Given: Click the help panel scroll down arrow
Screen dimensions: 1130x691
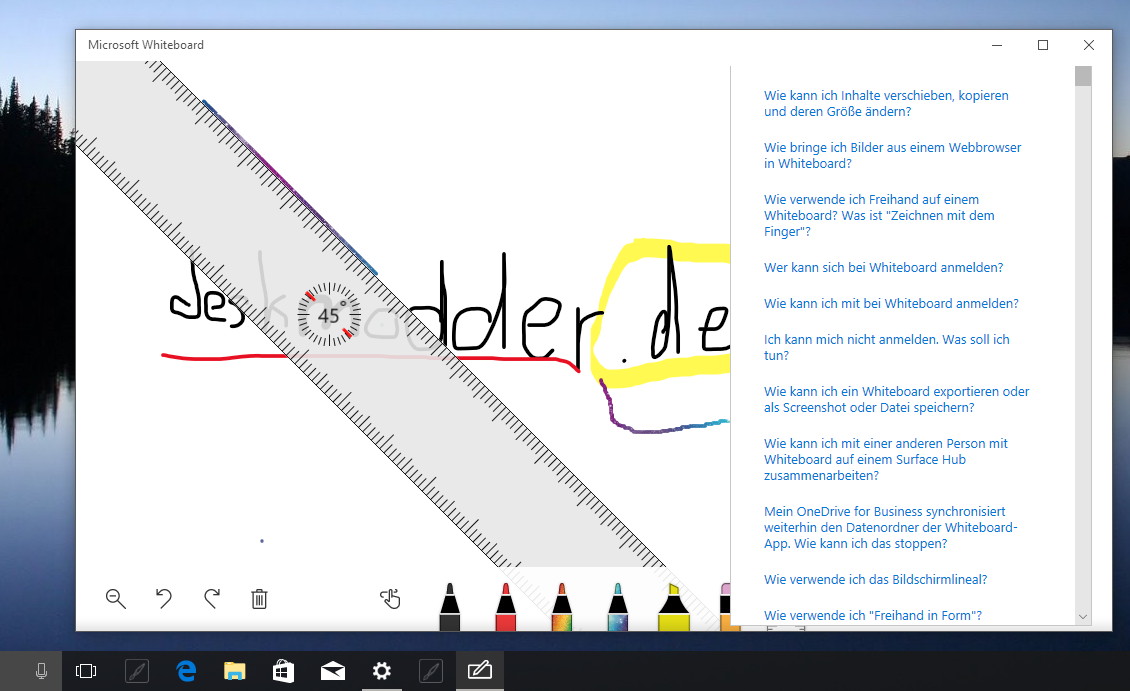Looking at the screenshot, I should click(x=1082, y=617).
